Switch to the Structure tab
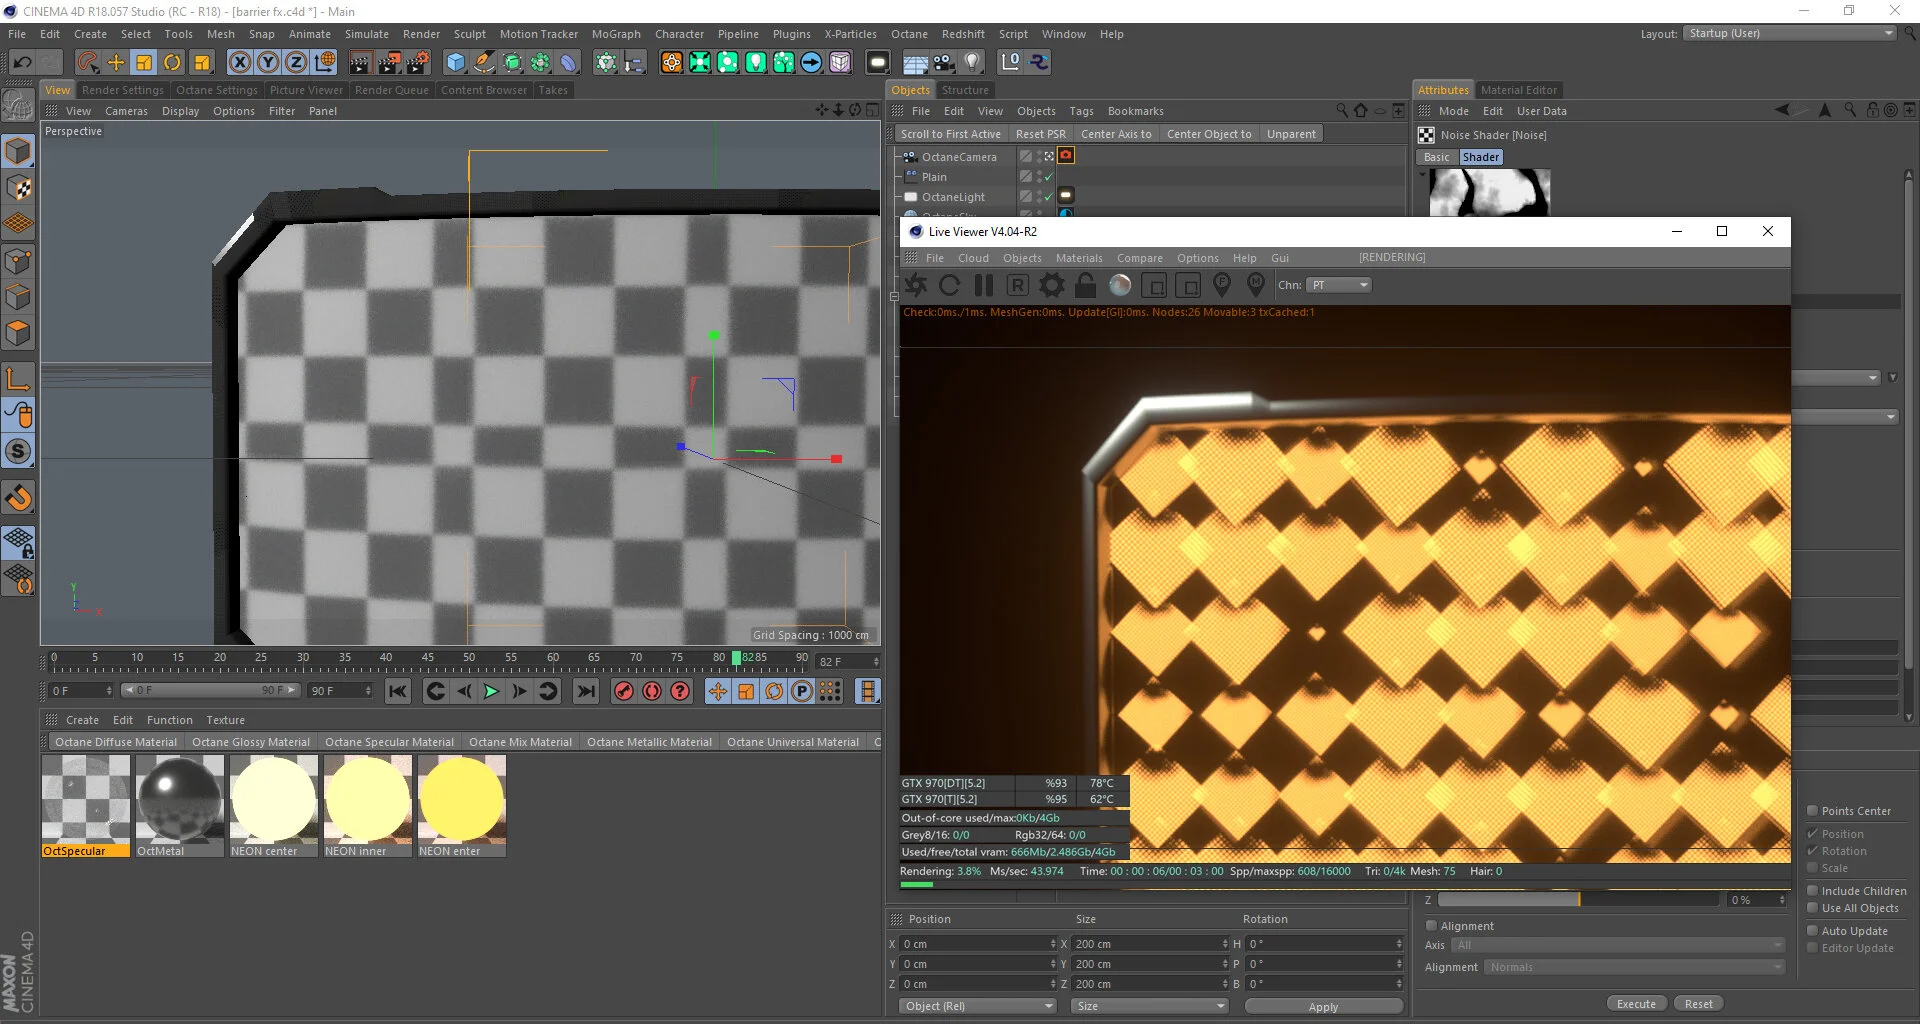 click(964, 89)
